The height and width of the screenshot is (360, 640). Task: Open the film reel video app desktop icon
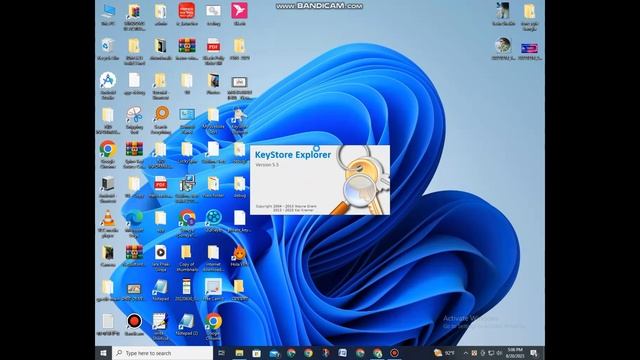(213, 221)
